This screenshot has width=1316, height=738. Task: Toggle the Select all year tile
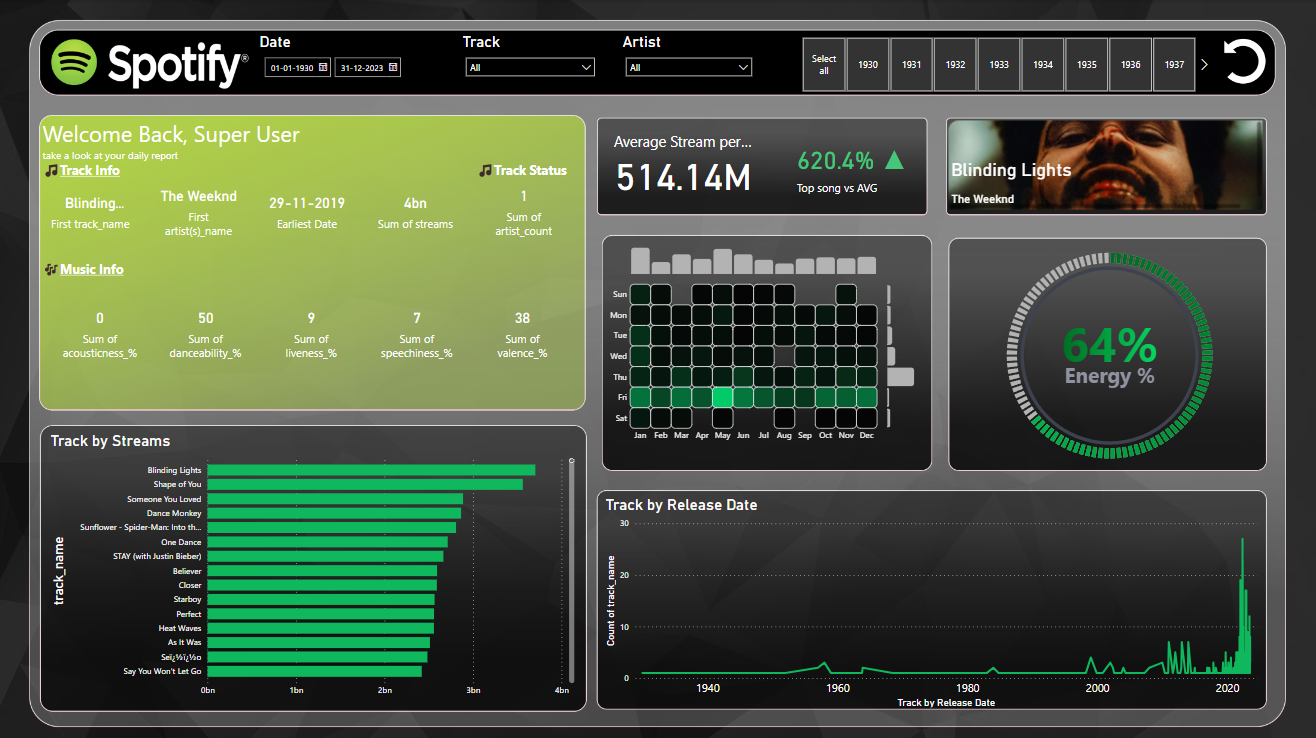[824, 65]
